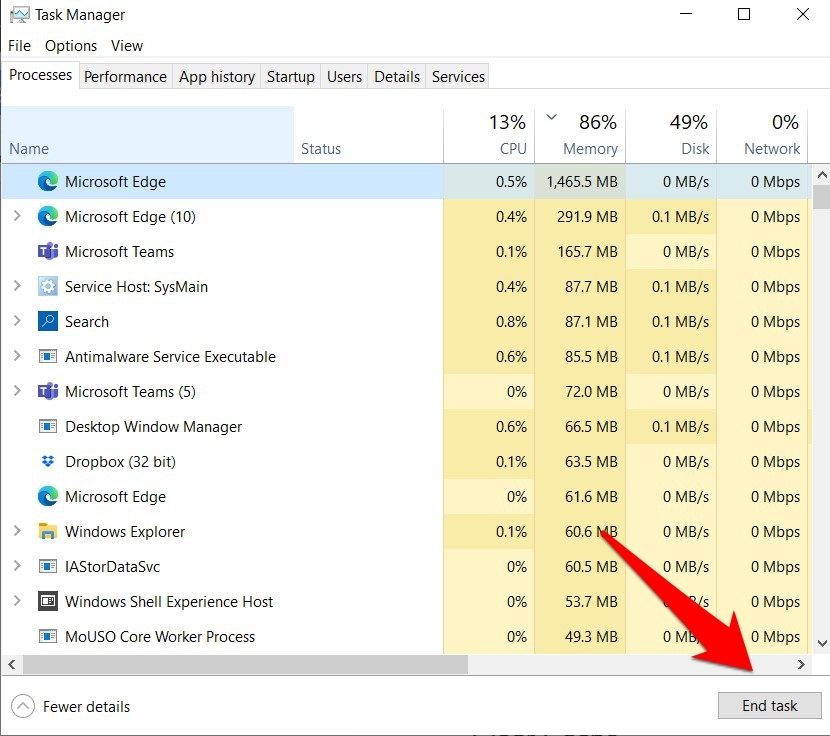The width and height of the screenshot is (830, 736).
Task: Sort processes by the Memory column header
Action: tap(589, 148)
